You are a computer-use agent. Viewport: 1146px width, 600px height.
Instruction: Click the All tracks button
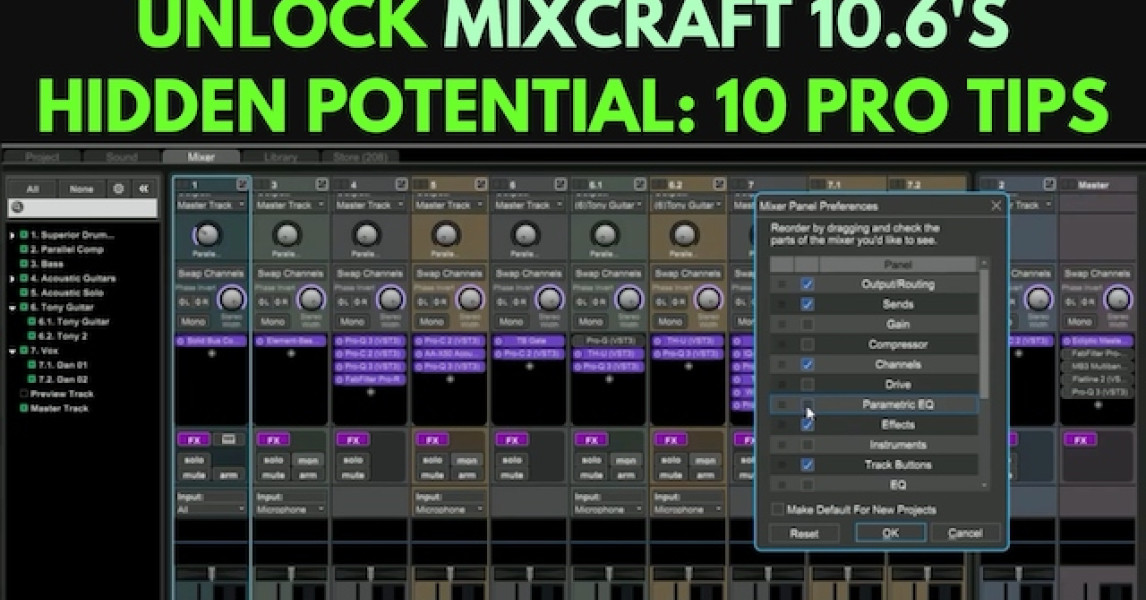click(x=33, y=189)
